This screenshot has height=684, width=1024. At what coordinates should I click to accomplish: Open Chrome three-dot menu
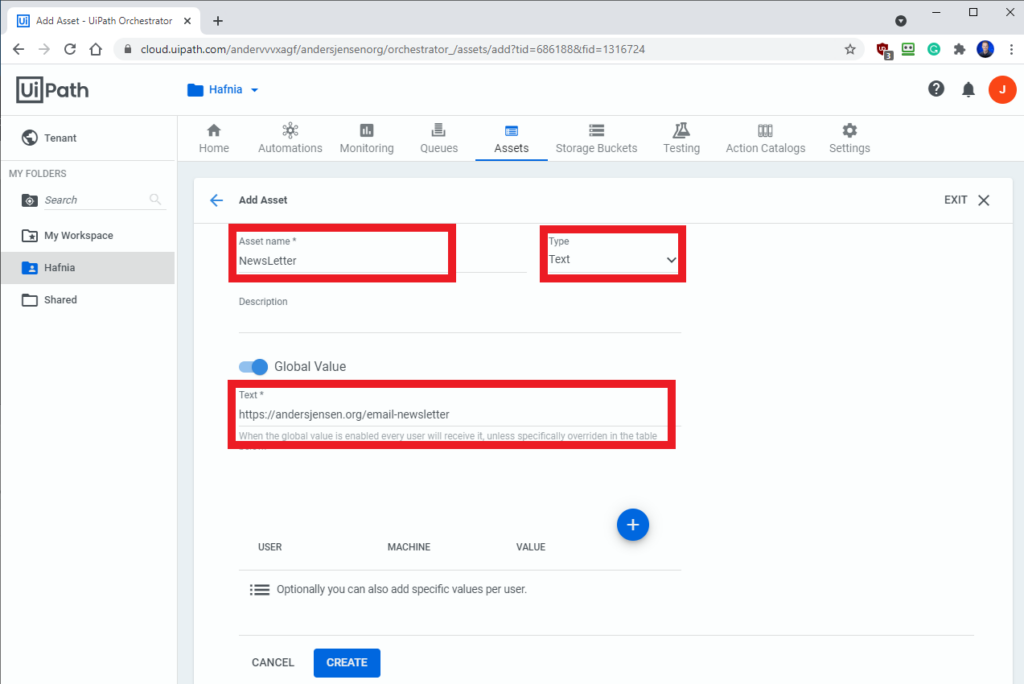click(1011, 49)
